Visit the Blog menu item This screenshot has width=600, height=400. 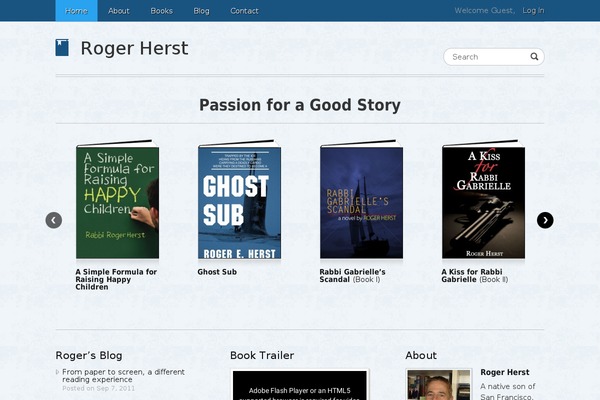click(x=201, y=11)
